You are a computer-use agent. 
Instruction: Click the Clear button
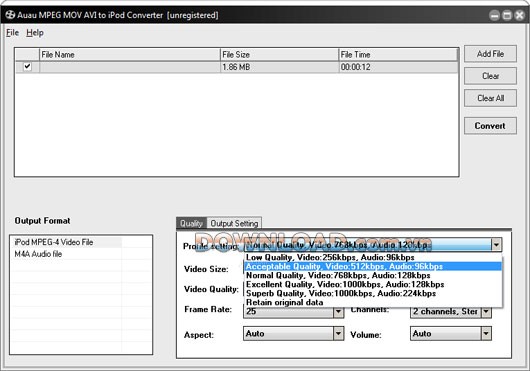tap(490, 76)
